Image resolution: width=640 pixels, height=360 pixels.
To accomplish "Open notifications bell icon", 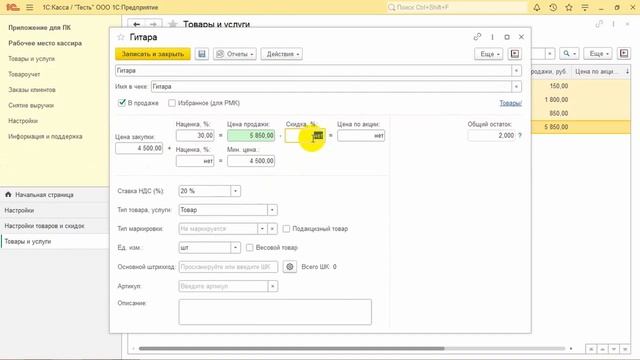I will click(537, 7).
